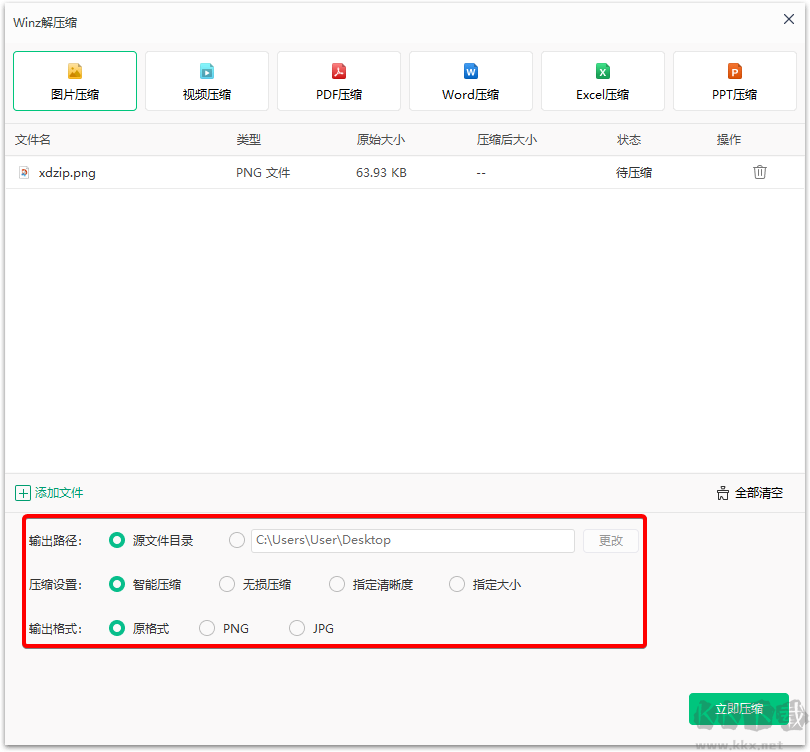Select the 无损压缩 radio button

[227, 584]
